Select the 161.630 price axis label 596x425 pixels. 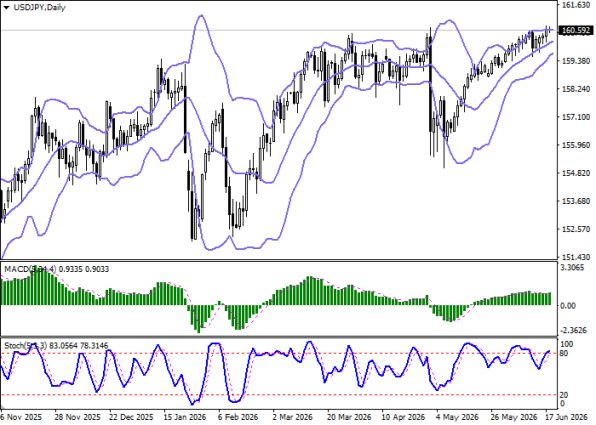click(x=576, y=5)
